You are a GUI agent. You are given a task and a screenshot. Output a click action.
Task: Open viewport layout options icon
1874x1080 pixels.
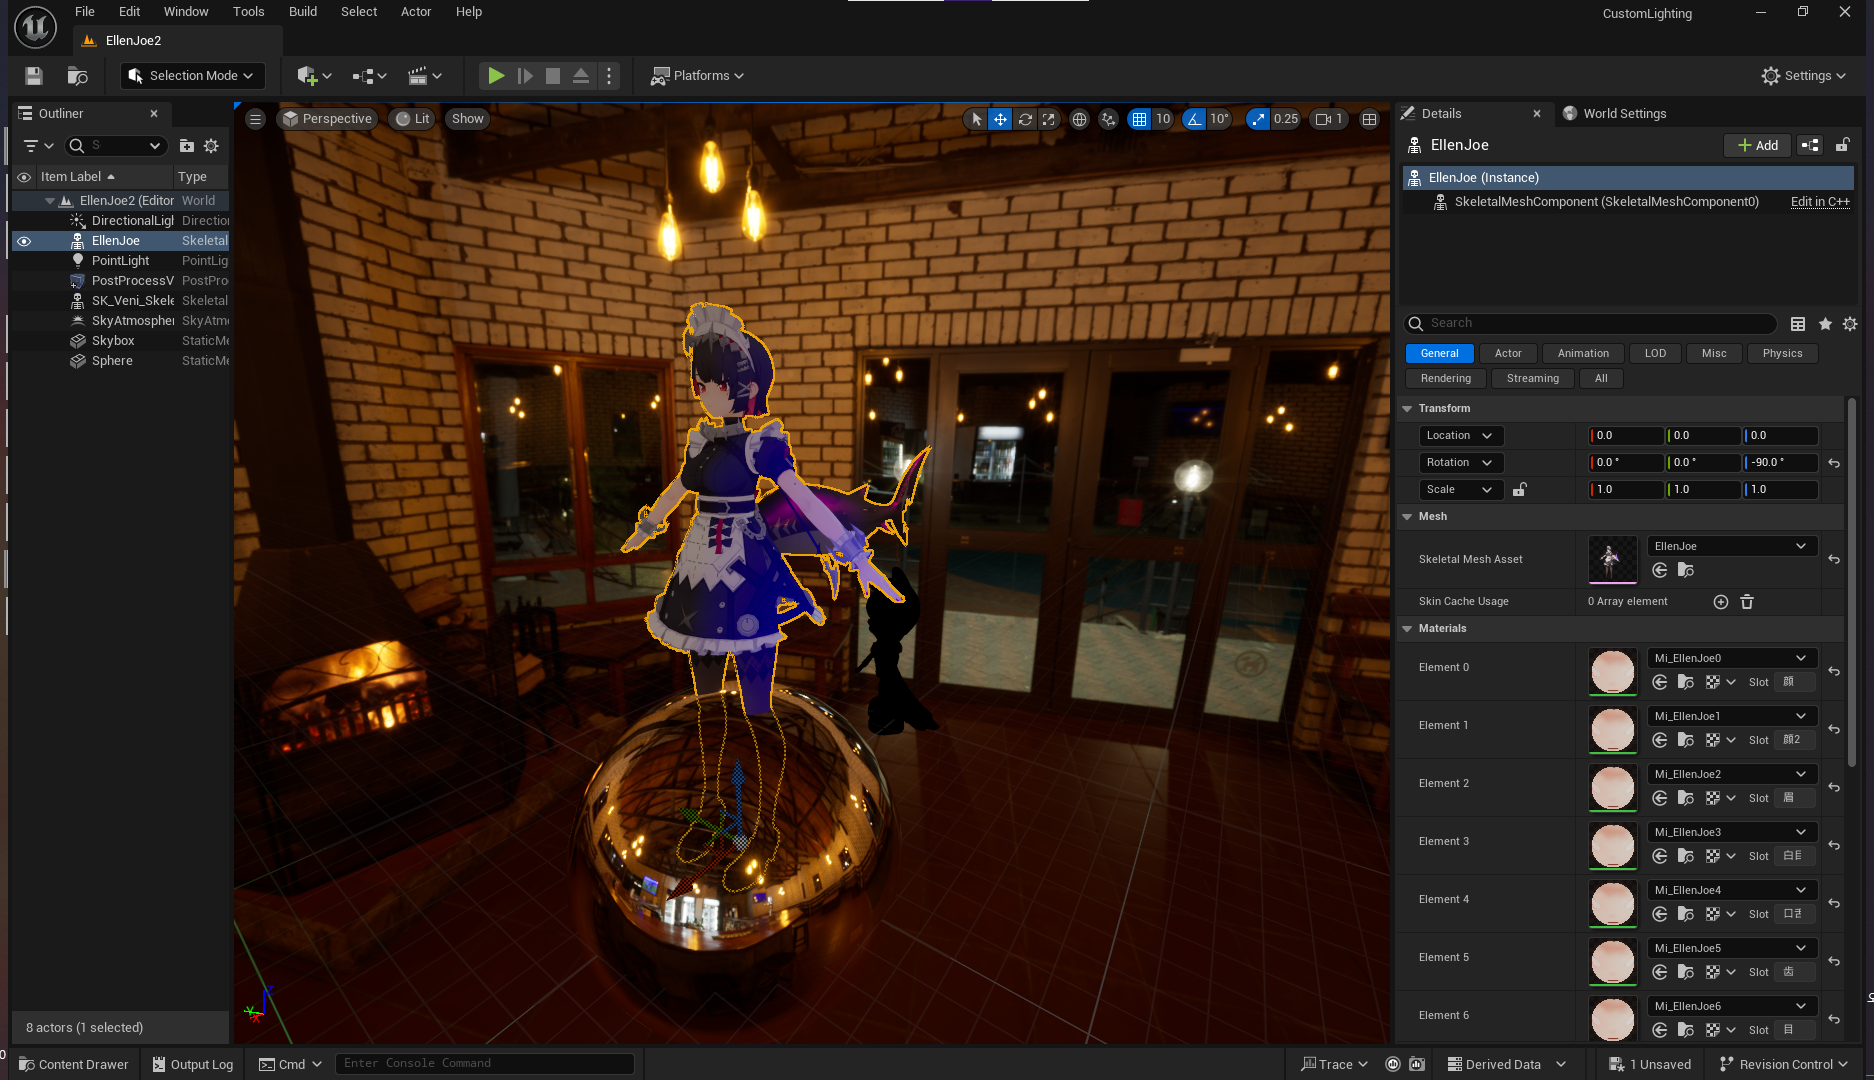coord(1369,119)
